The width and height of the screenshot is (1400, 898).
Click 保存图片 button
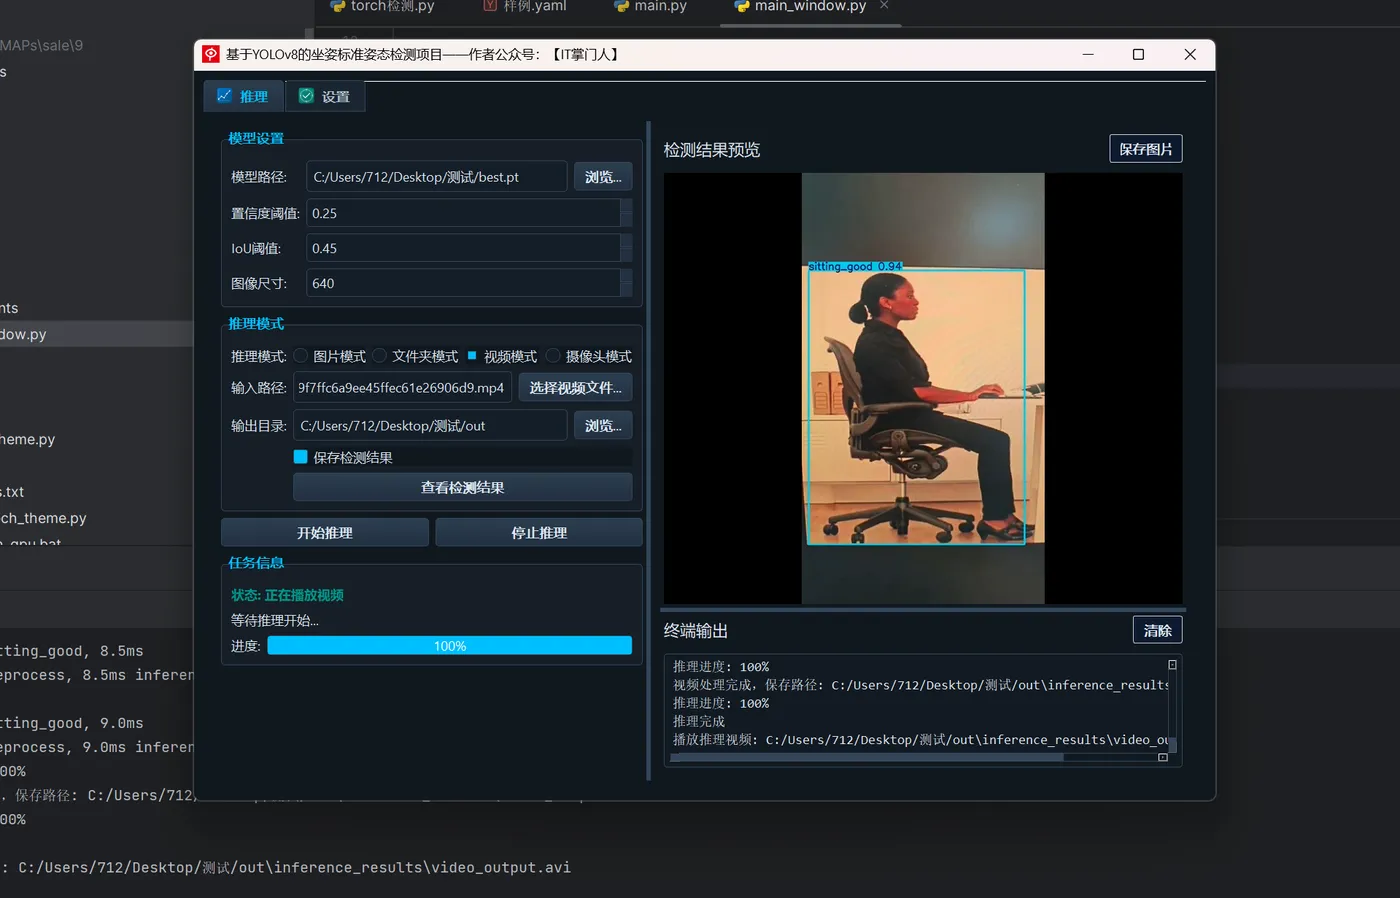[1146, 149]
